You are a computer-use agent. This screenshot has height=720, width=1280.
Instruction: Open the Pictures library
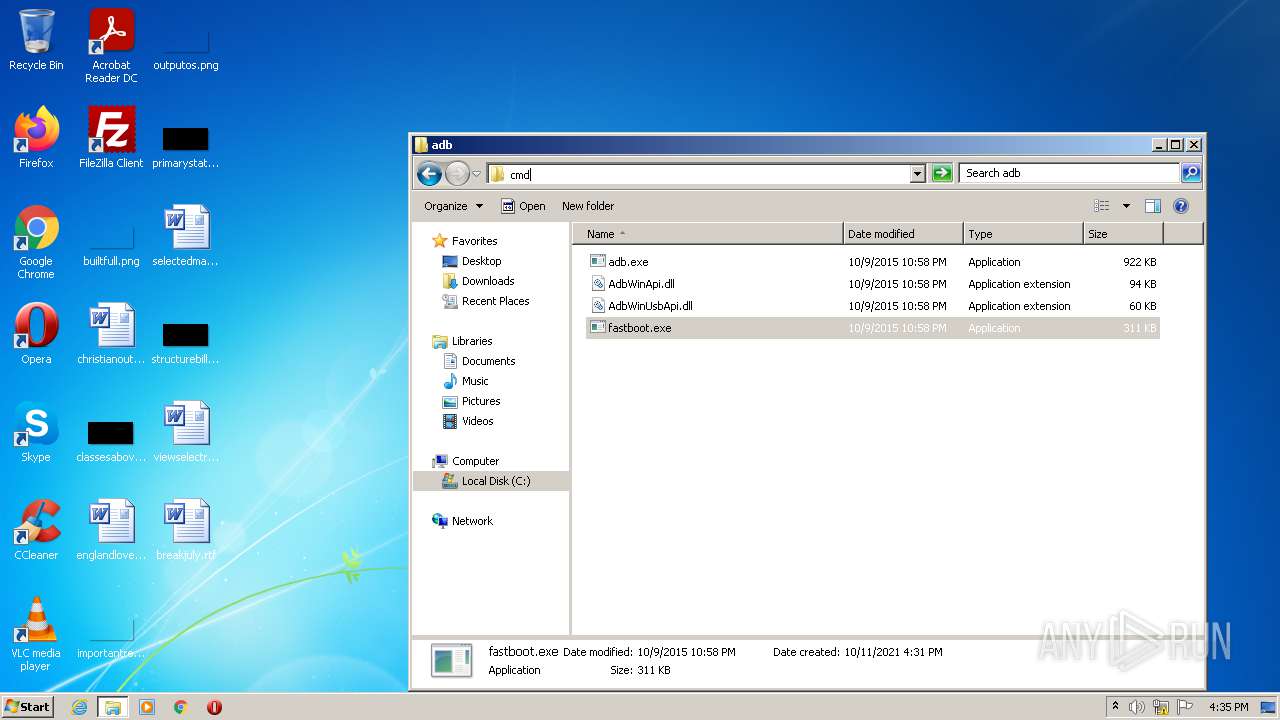[481, 401]
